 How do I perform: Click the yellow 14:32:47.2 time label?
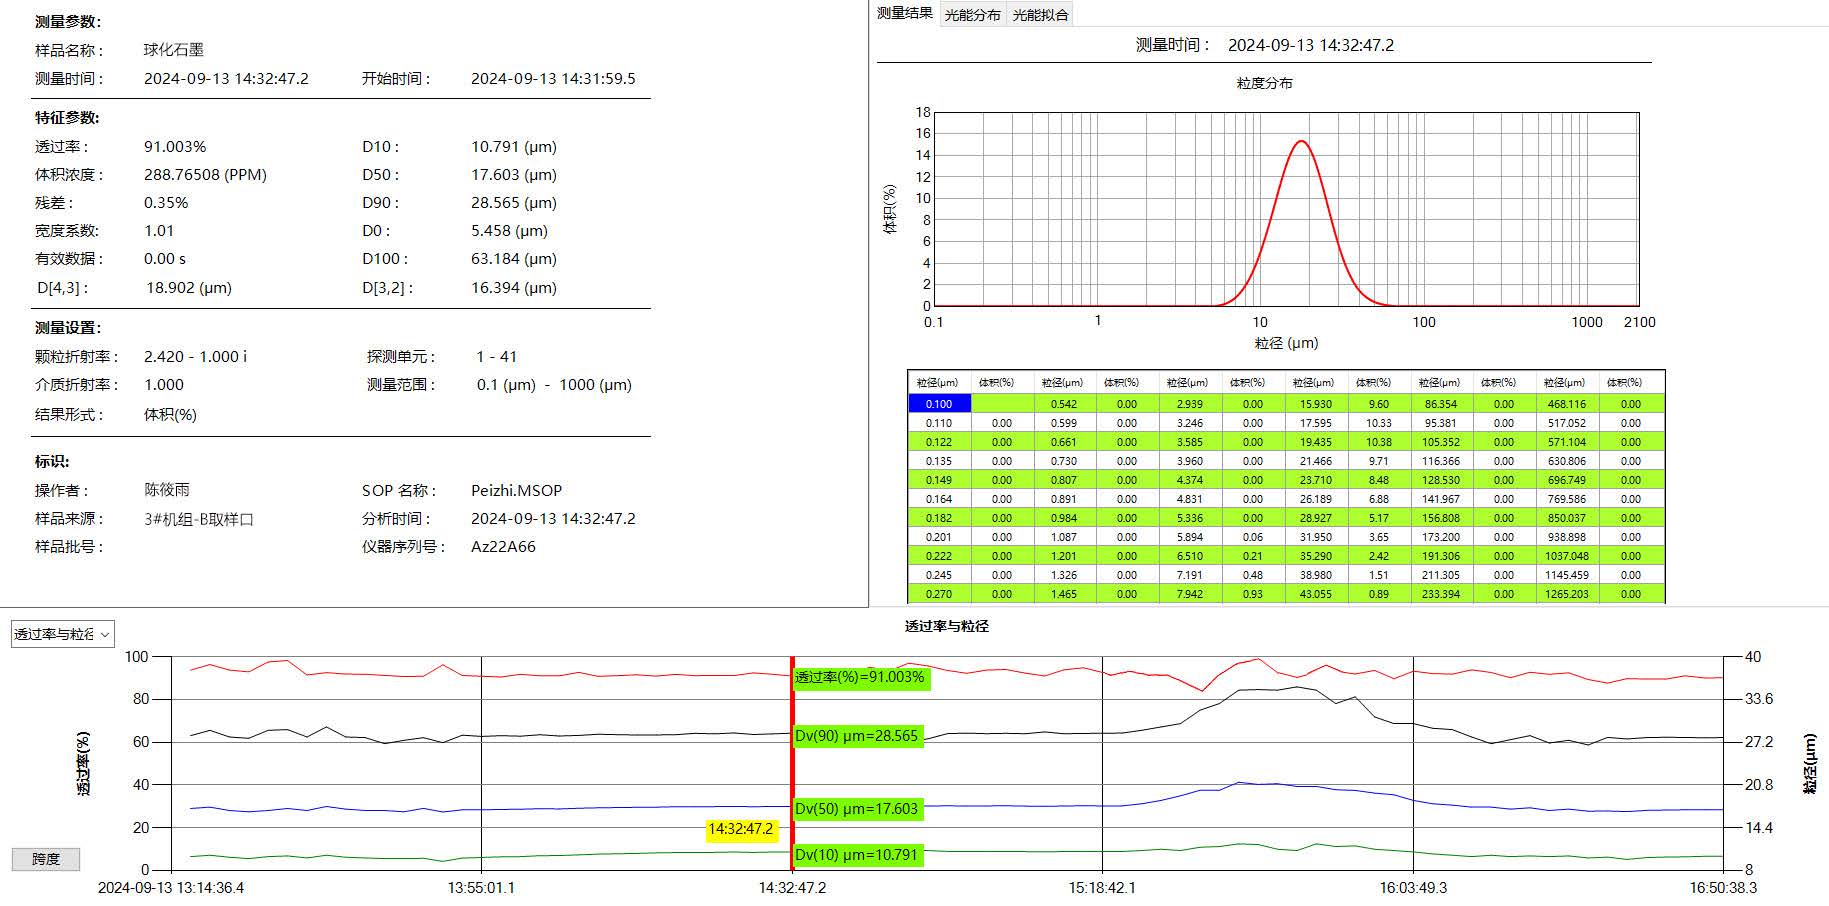741,829
